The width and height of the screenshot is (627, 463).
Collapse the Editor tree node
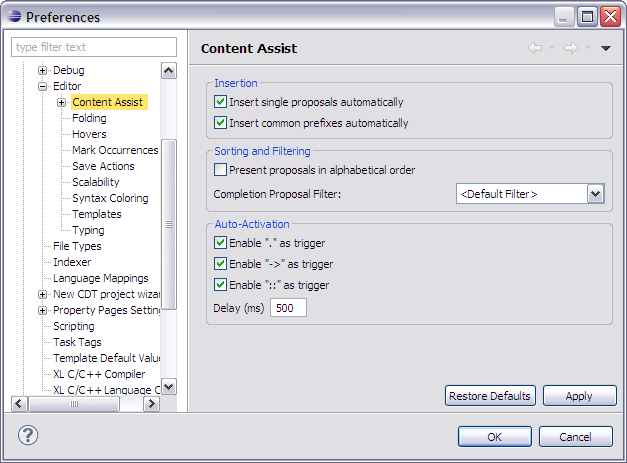[42, 86]
